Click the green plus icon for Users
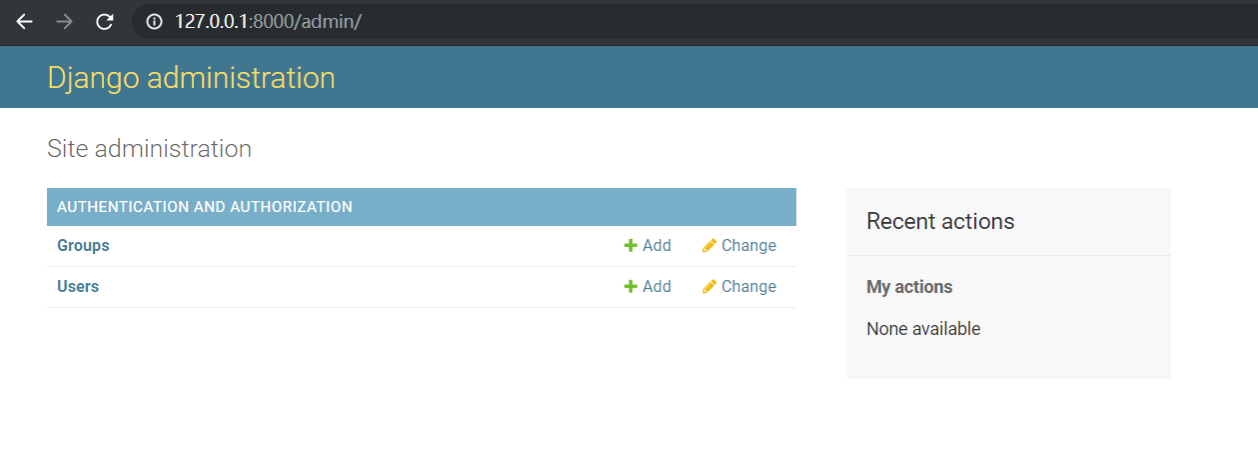 [x=631, y=286]
